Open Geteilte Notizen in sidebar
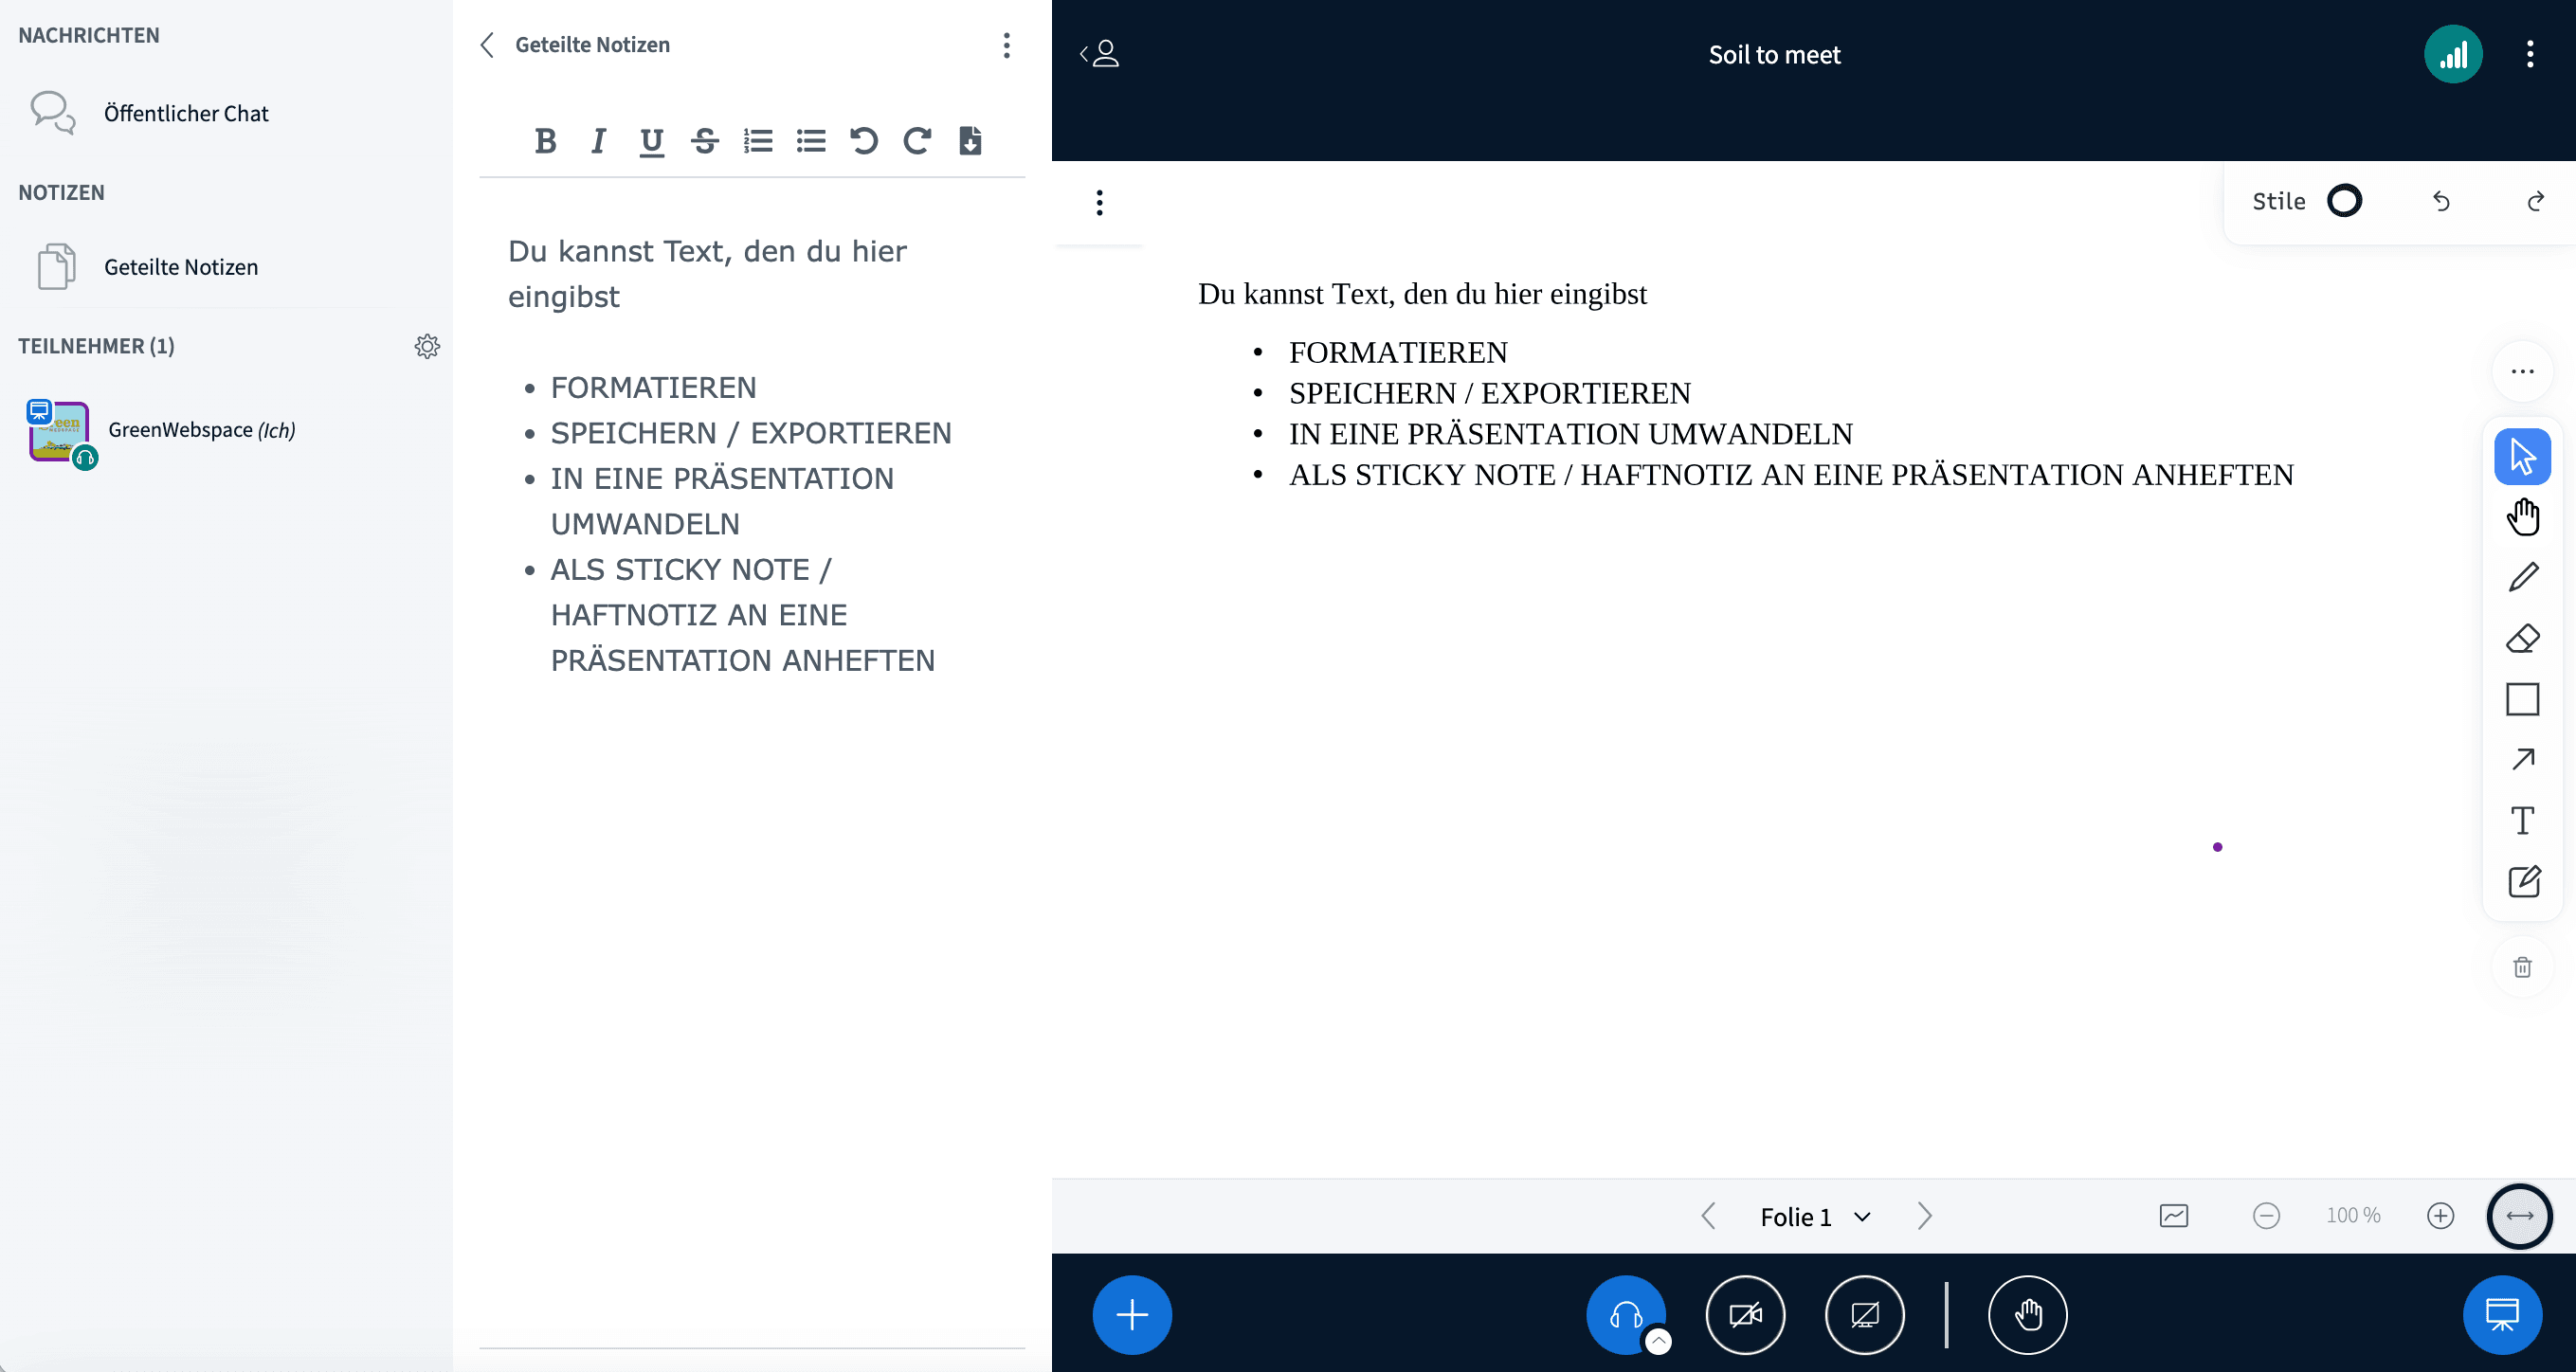The image size is (2576, 1372). click(180, 267)
